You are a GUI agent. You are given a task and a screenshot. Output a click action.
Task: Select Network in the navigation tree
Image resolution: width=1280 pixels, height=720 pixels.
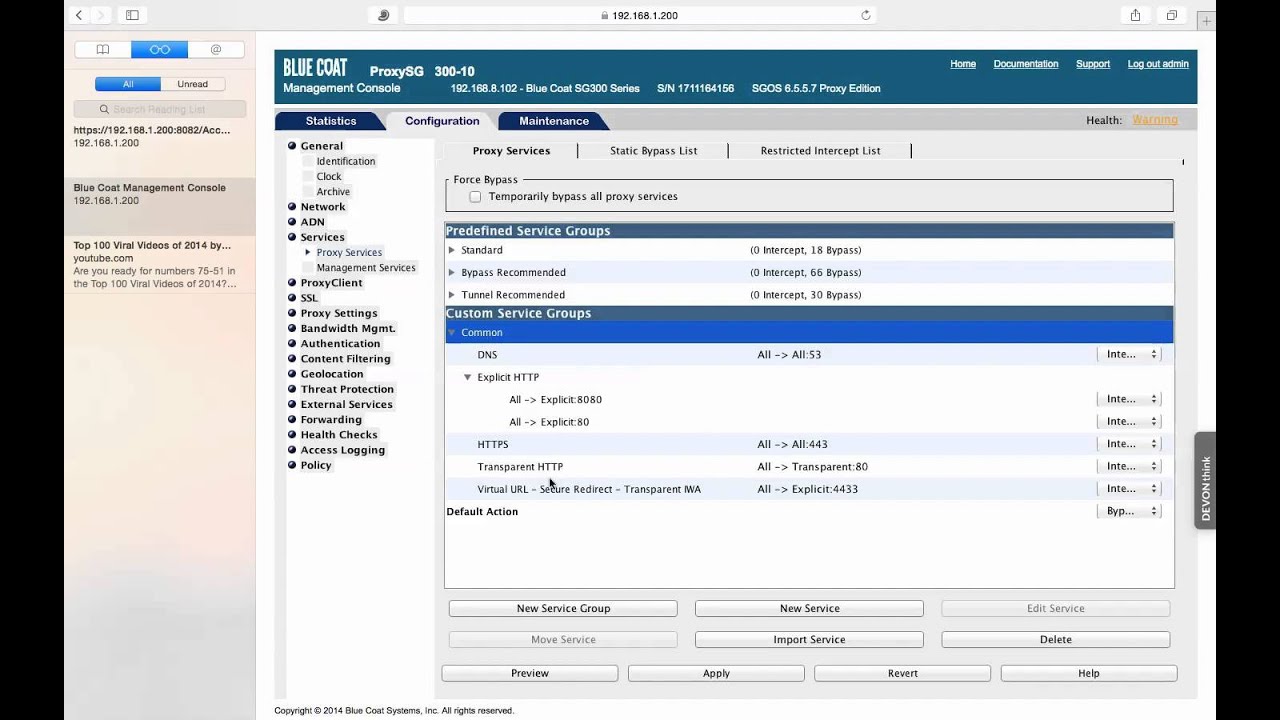point(323,207)
